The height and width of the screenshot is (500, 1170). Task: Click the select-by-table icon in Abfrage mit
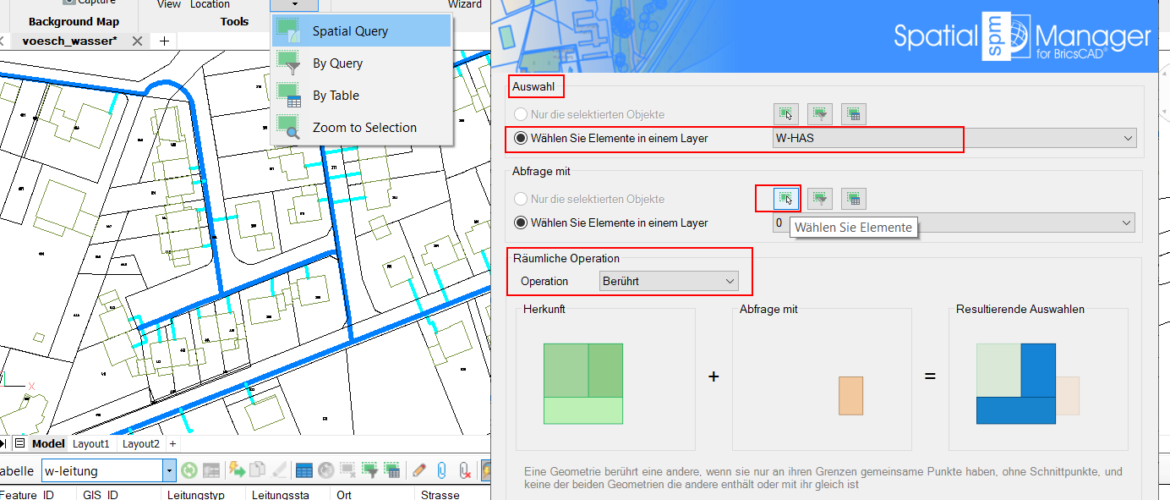853,199
